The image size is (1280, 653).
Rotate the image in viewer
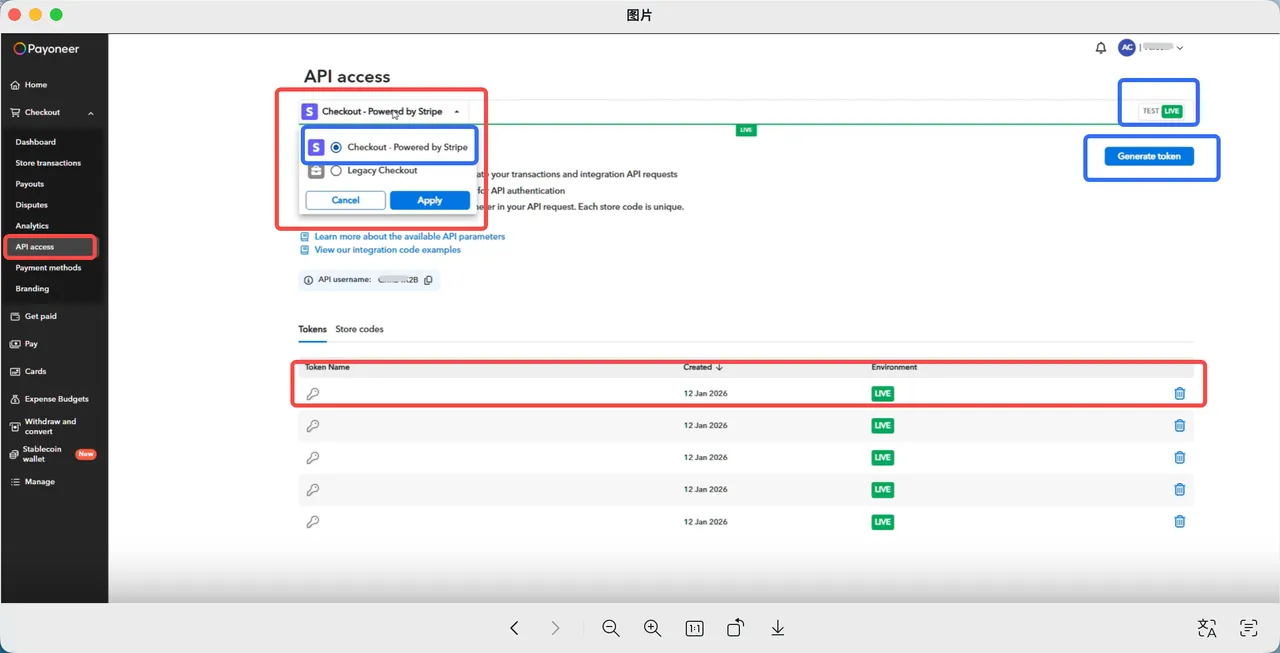pyautogui.click(x=735, y=628)
